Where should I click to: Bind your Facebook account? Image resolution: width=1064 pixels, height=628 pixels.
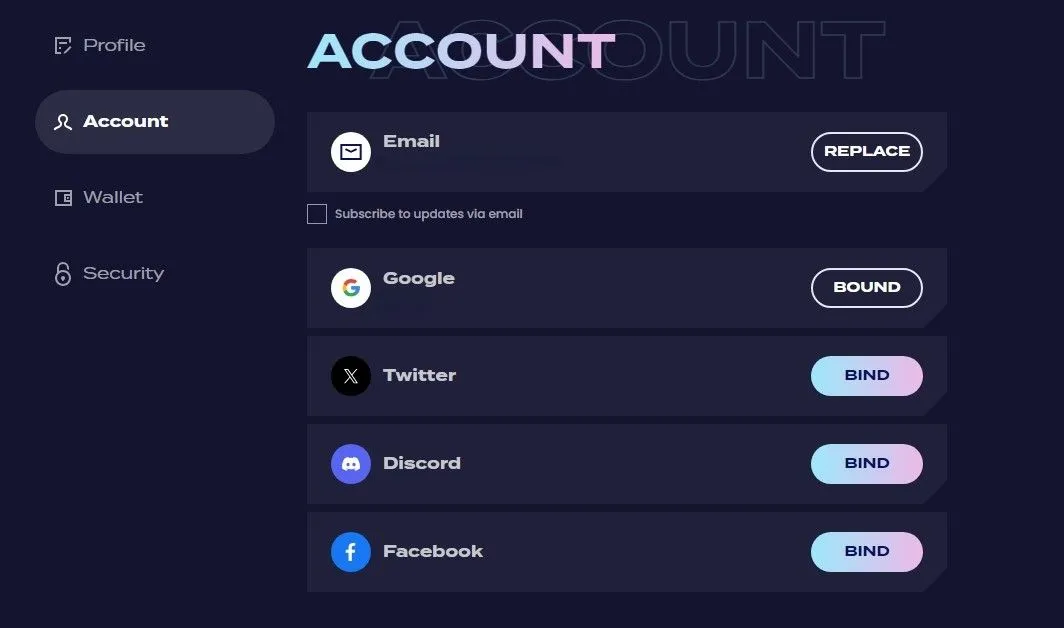click(866, 551)
